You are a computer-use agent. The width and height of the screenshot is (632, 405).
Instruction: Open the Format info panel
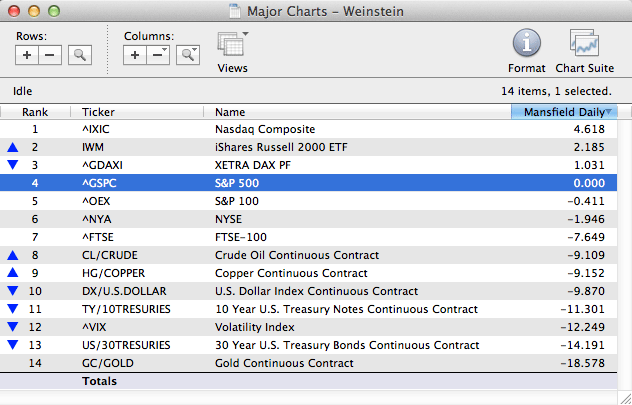pos(527,51)
